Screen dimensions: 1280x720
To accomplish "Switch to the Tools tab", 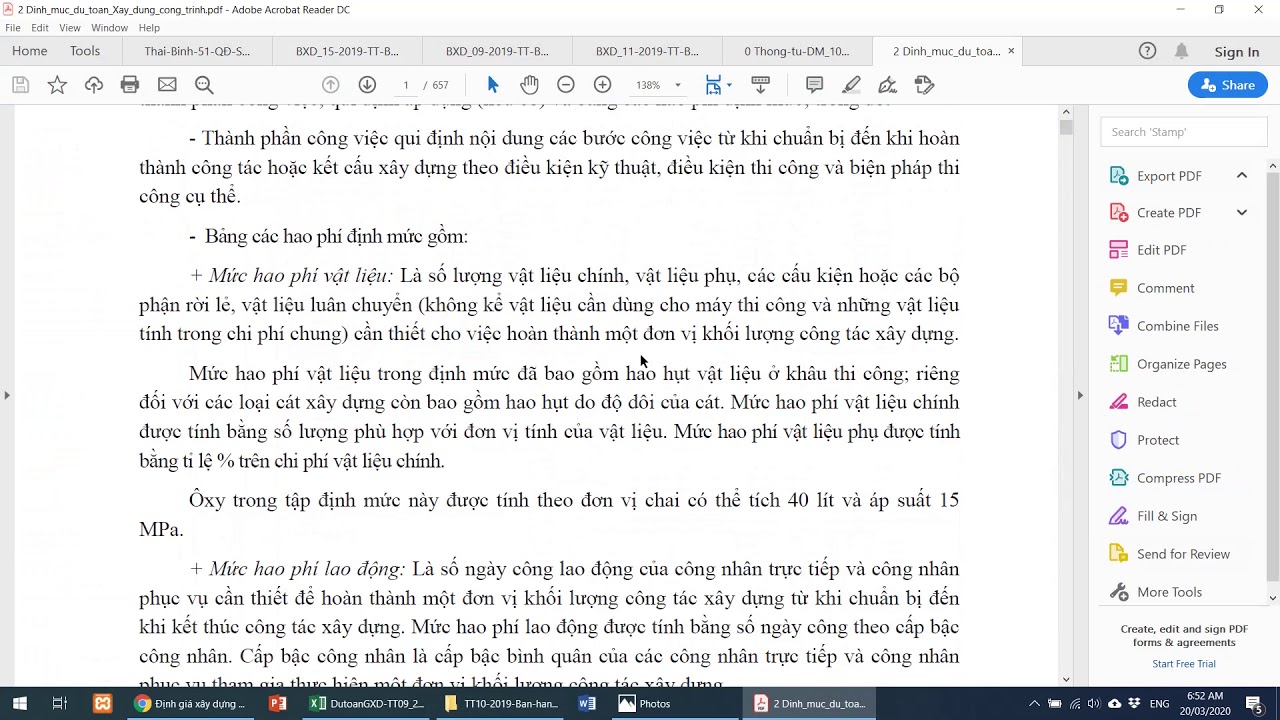I will (x=85, y=51).
